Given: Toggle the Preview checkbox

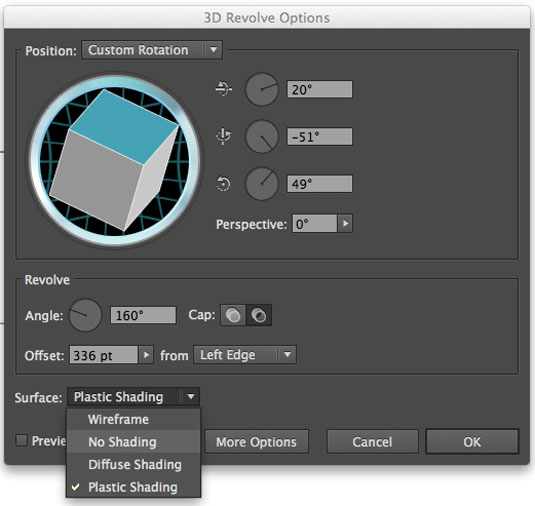Looking at the screenshot, I should tap(21, 440).
